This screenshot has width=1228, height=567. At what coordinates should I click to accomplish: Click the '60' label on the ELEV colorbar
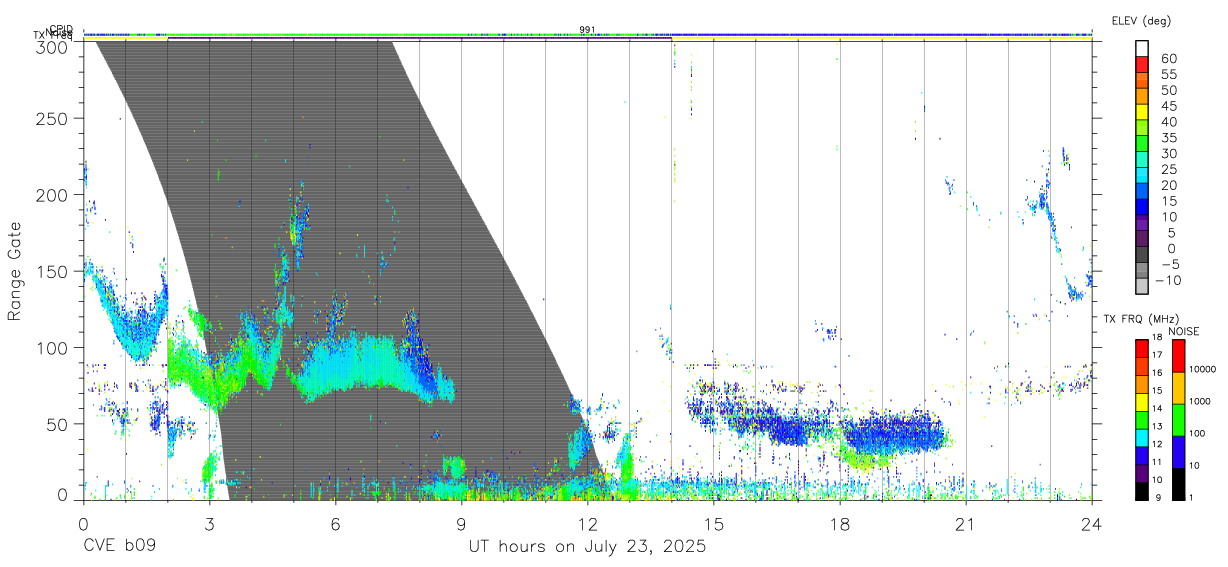1169,59
